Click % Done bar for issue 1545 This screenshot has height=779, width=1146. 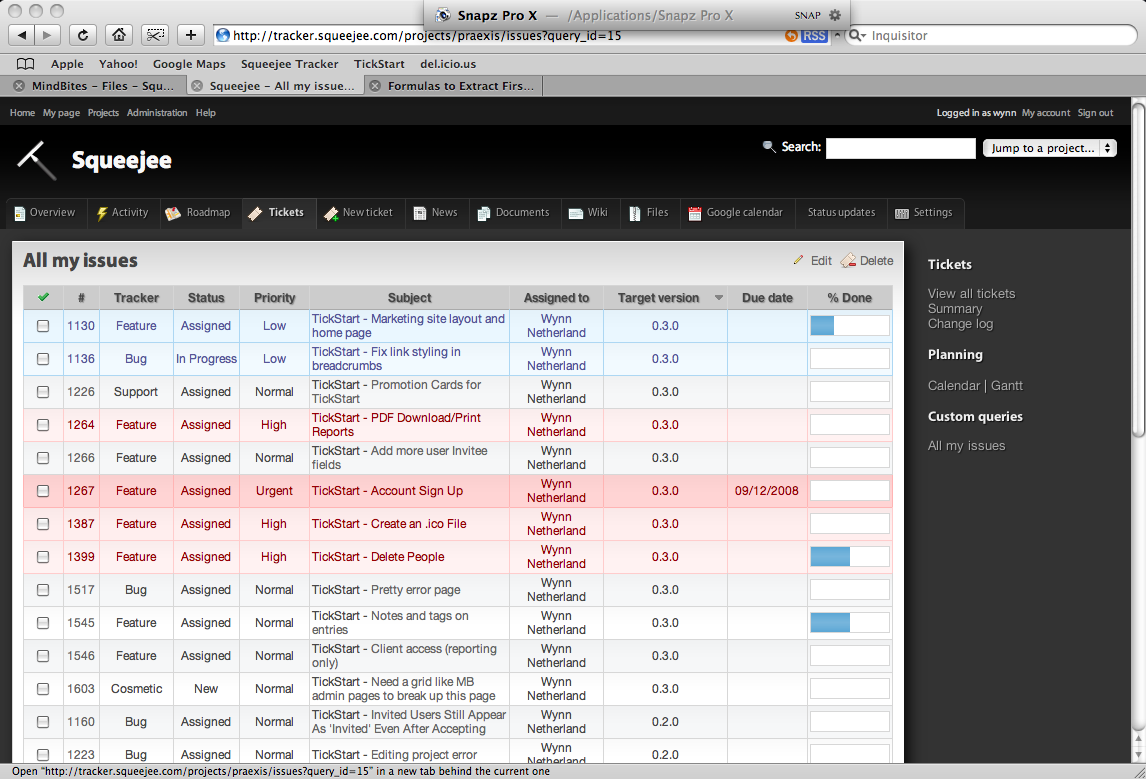(849, 623)
